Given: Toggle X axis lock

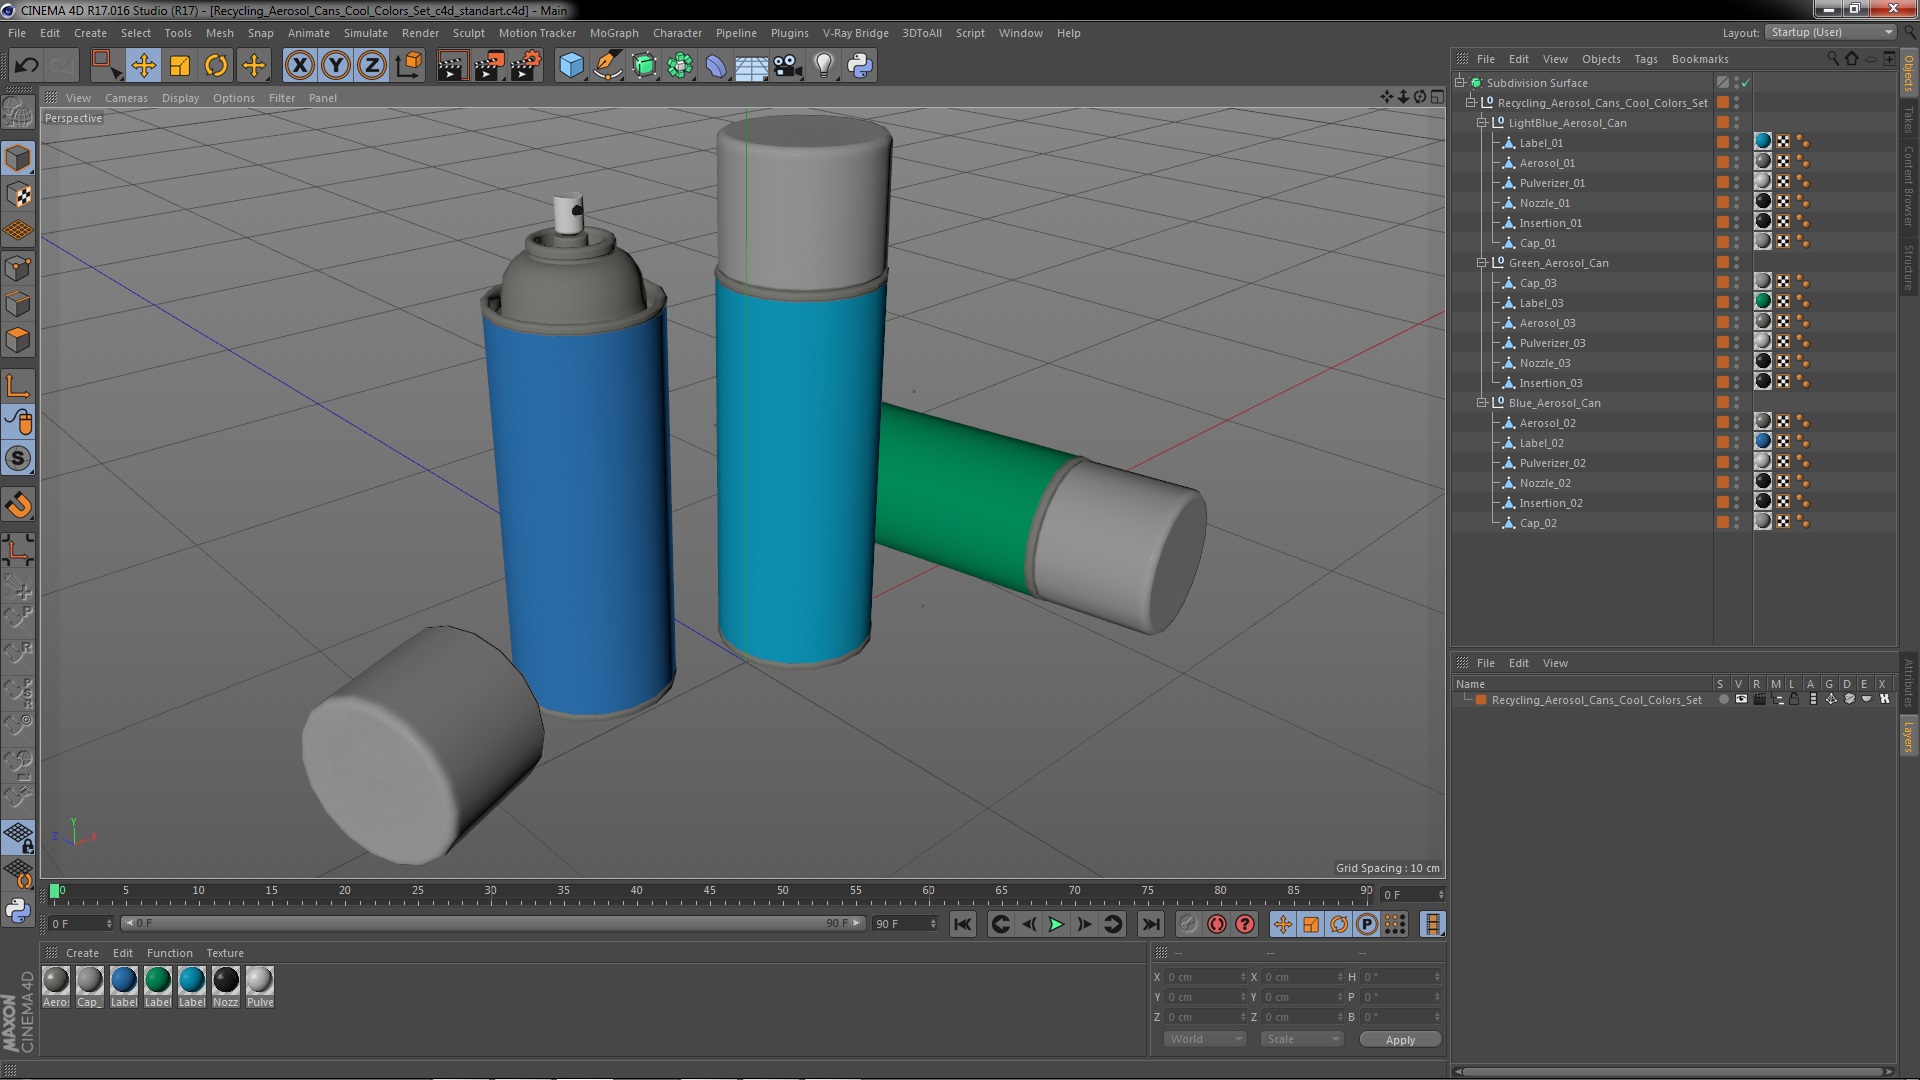Looking at the screenshot, I should [x=299, y=66].
